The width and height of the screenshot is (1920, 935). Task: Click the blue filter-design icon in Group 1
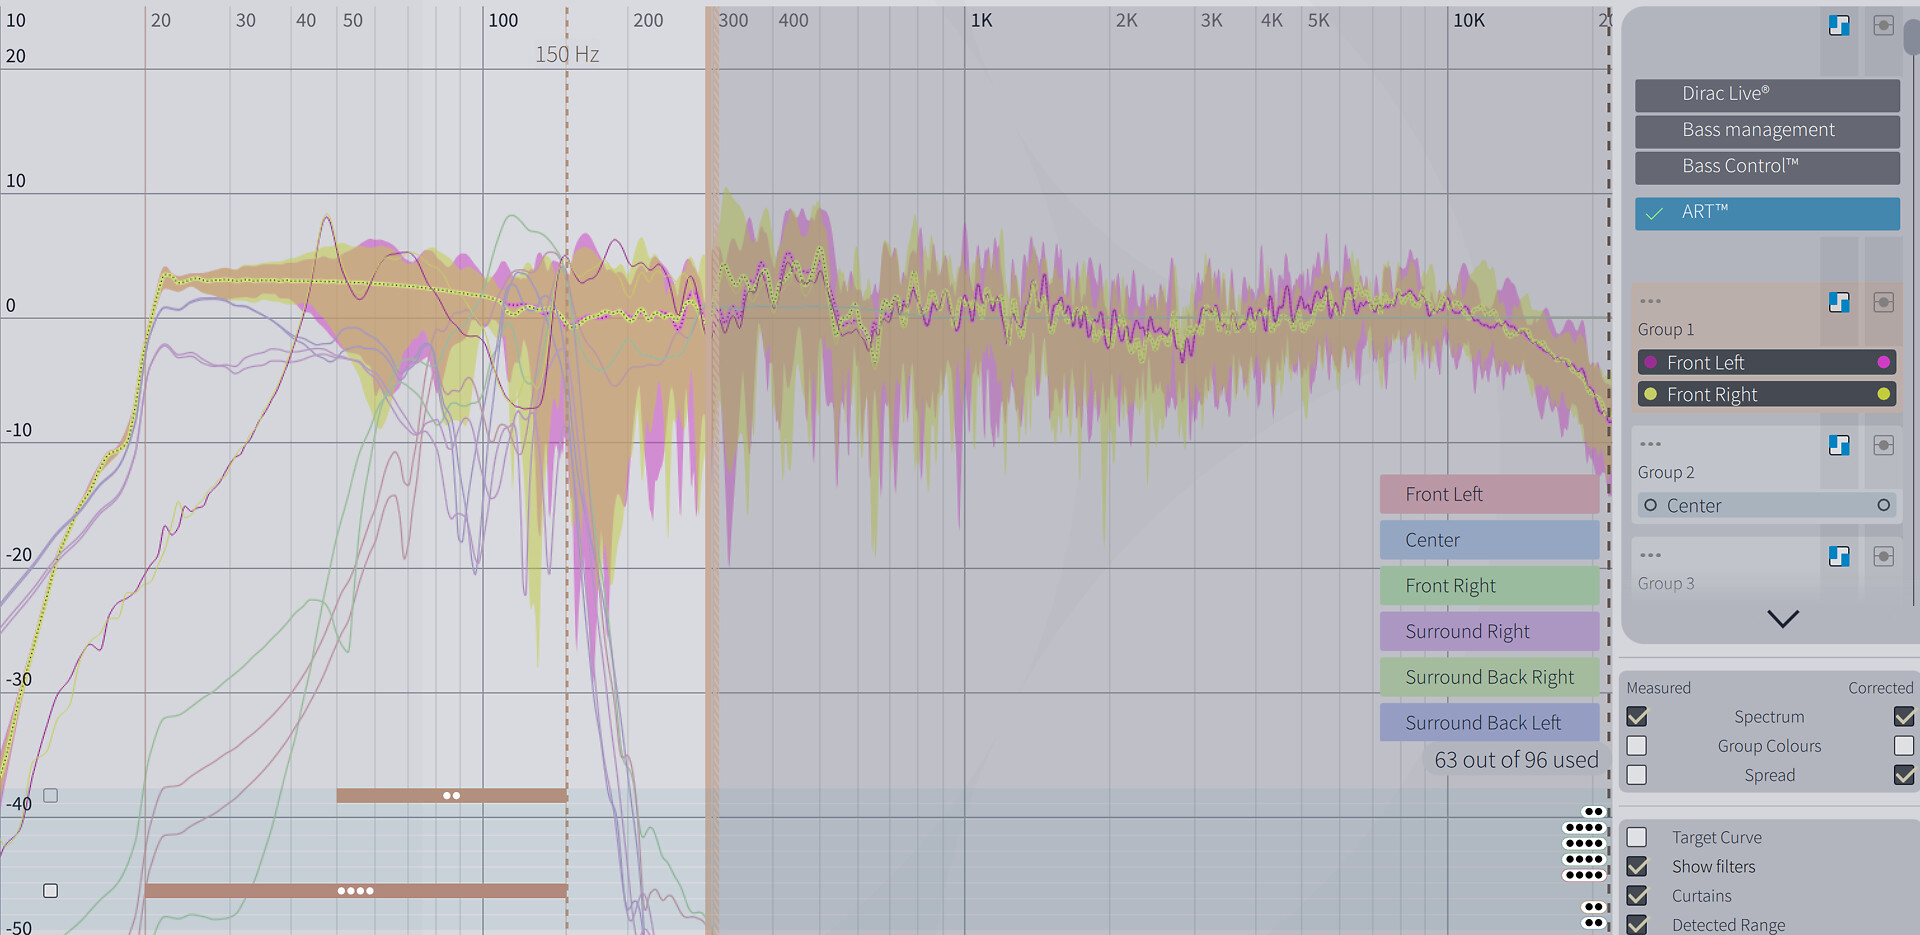(x=1838, y=302)
